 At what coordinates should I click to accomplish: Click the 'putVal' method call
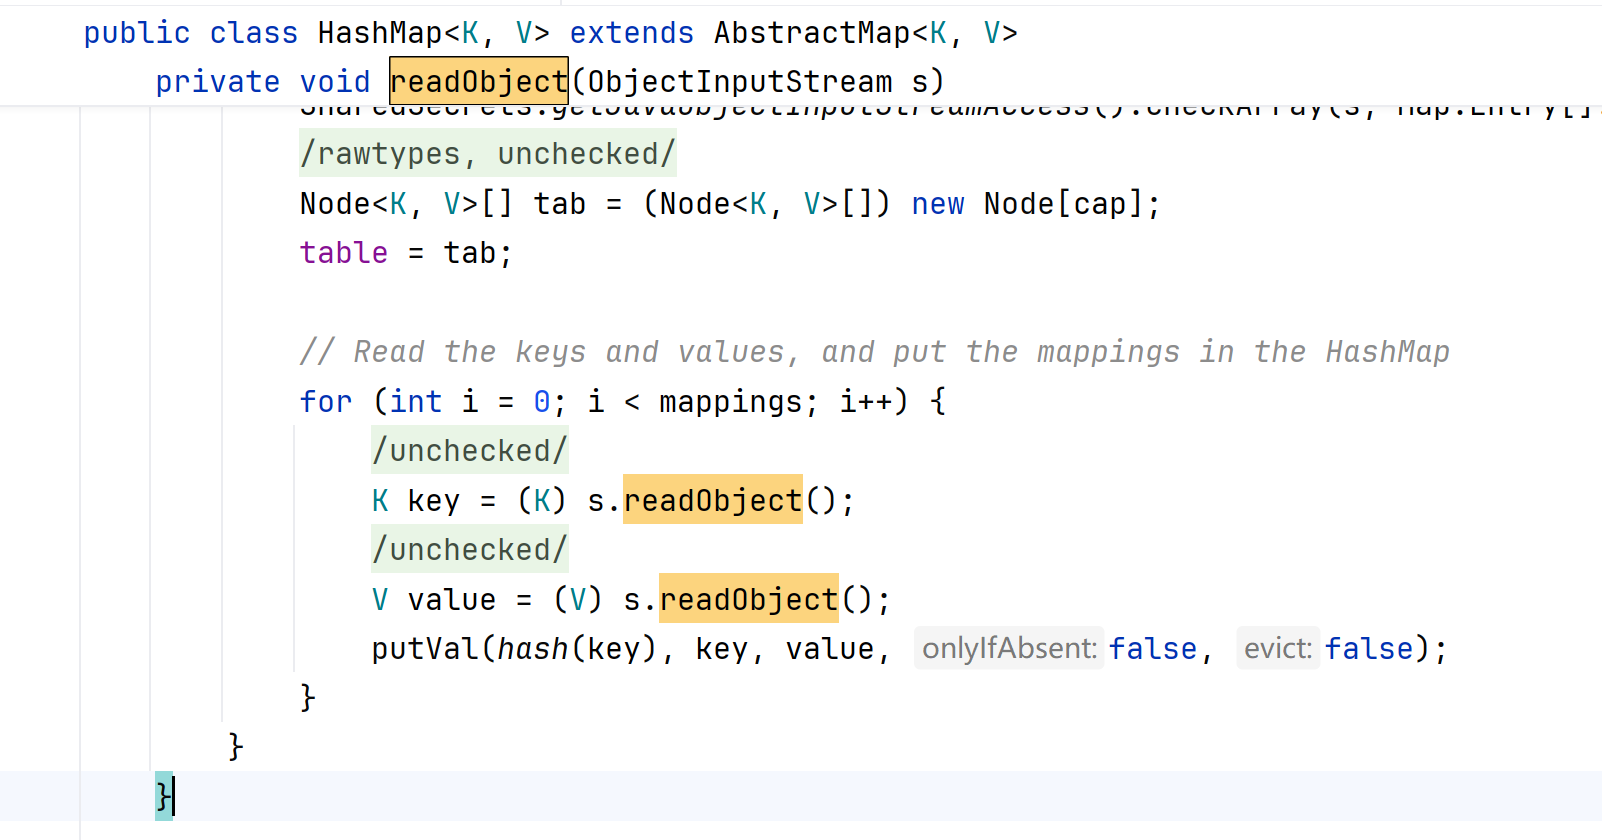coord(425,648)
